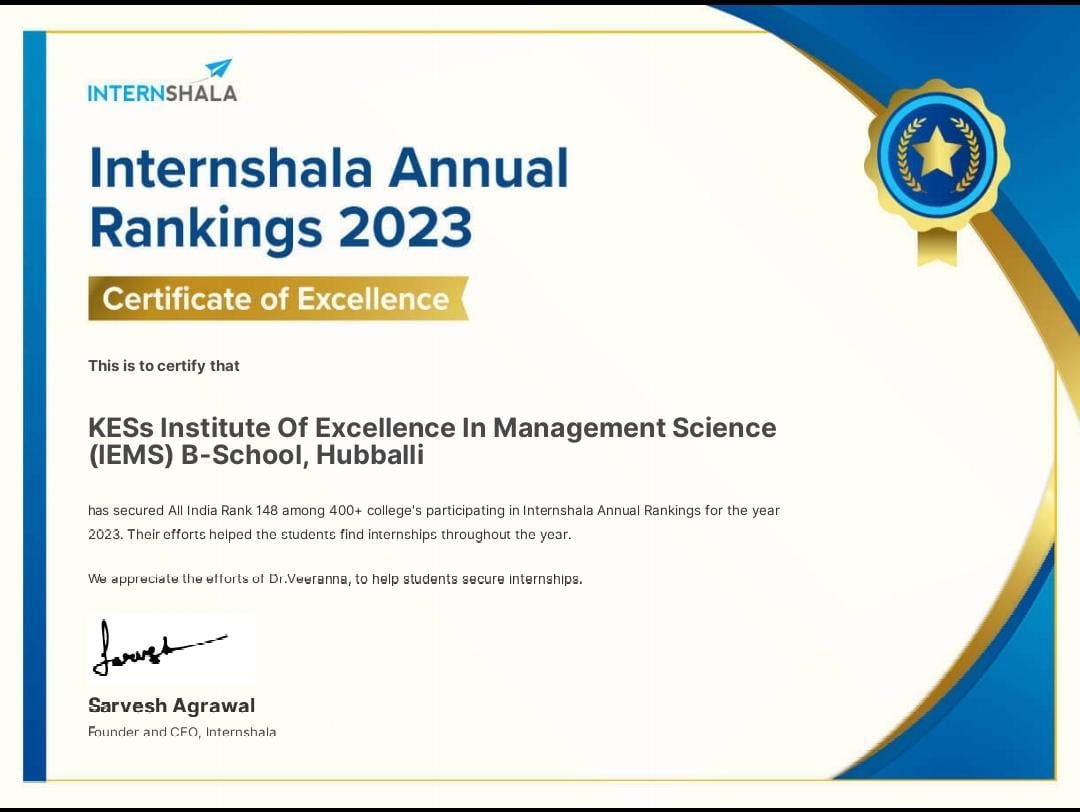Click the 'Certificate of Excellence' gold banner
The image size is (1080, 812).
point(278,299)
